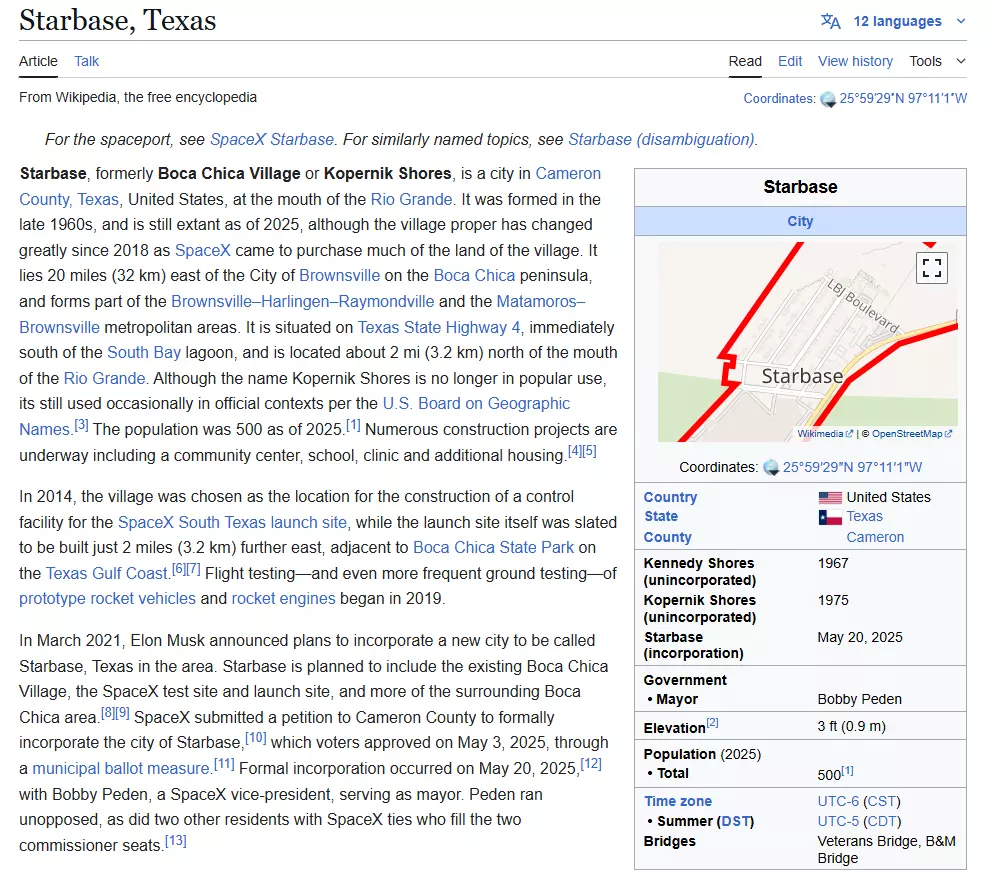Expand the 12 languages chevron

[961, 21]
